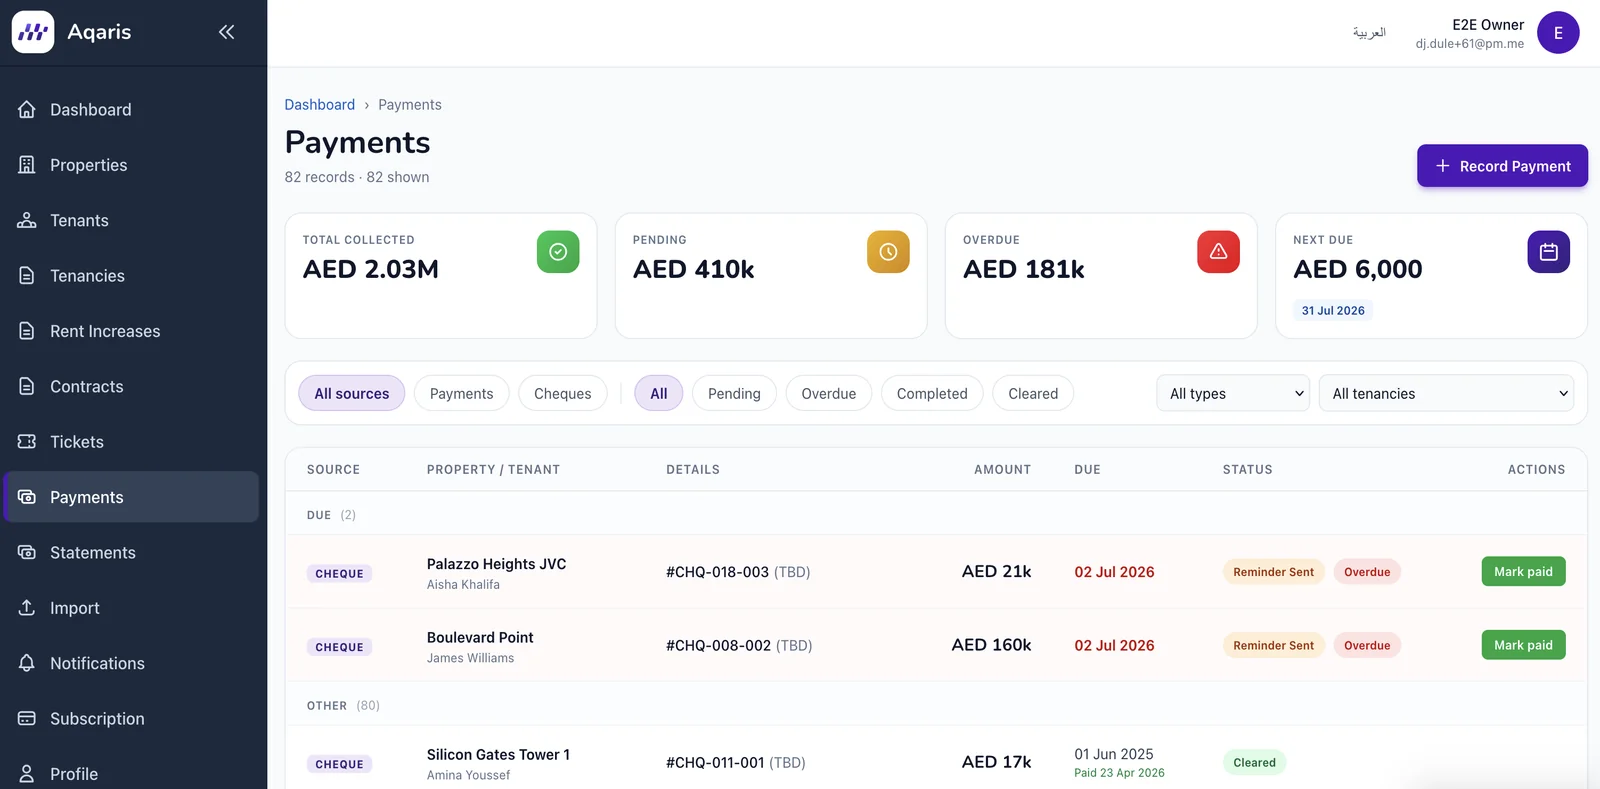The height and width of the screenshot is (789, 1600).
Task: Open the All types dropdown
Action: (1233, 393)
